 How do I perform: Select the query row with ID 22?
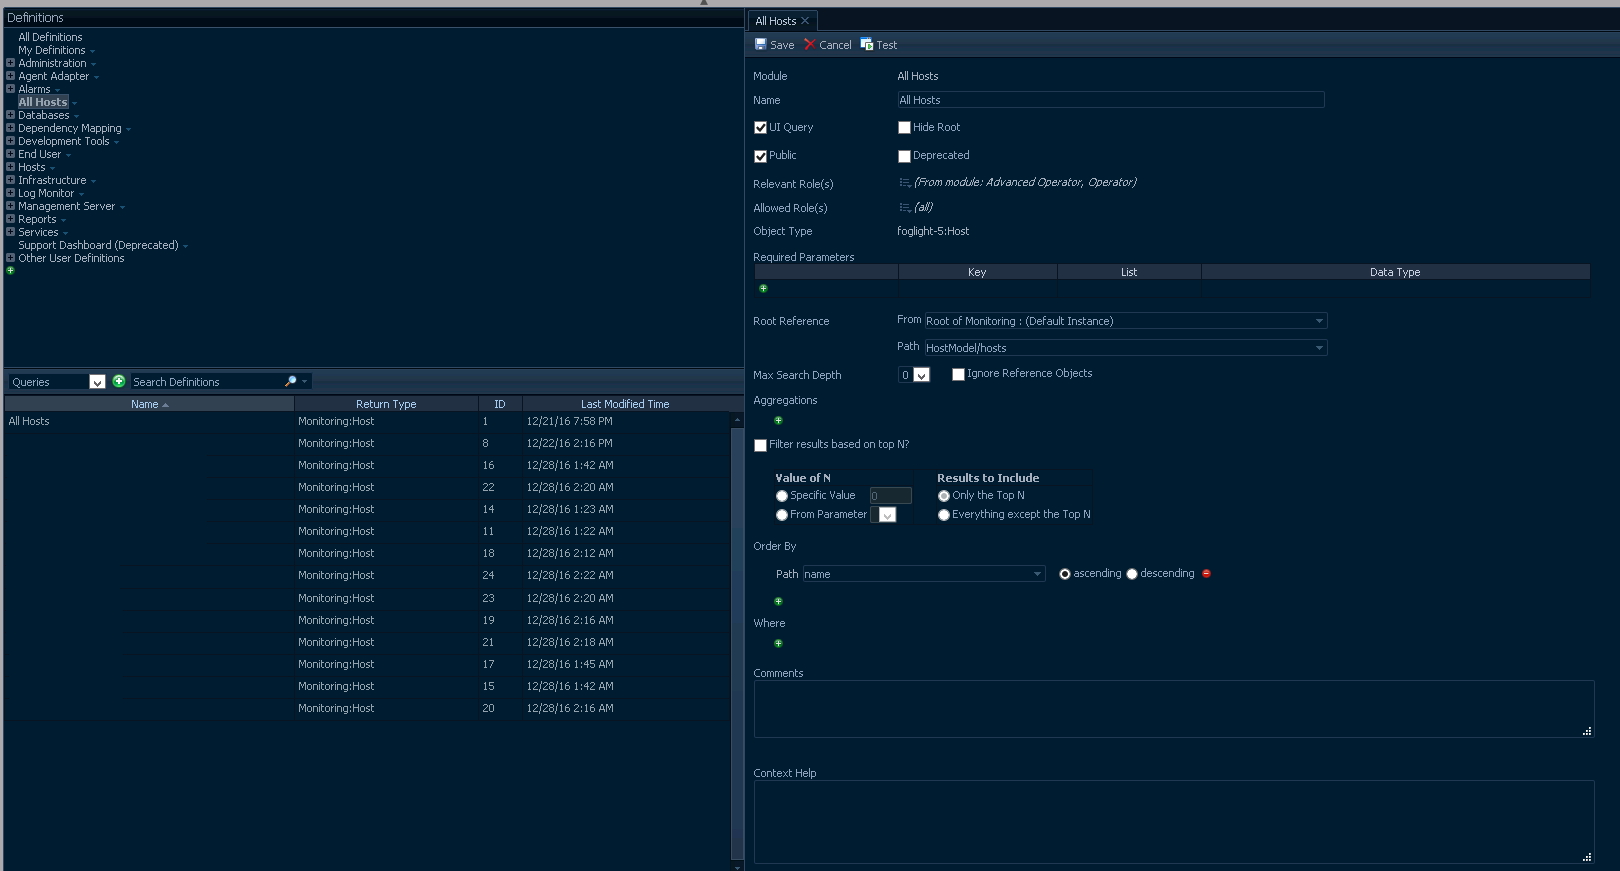(367, 487)
